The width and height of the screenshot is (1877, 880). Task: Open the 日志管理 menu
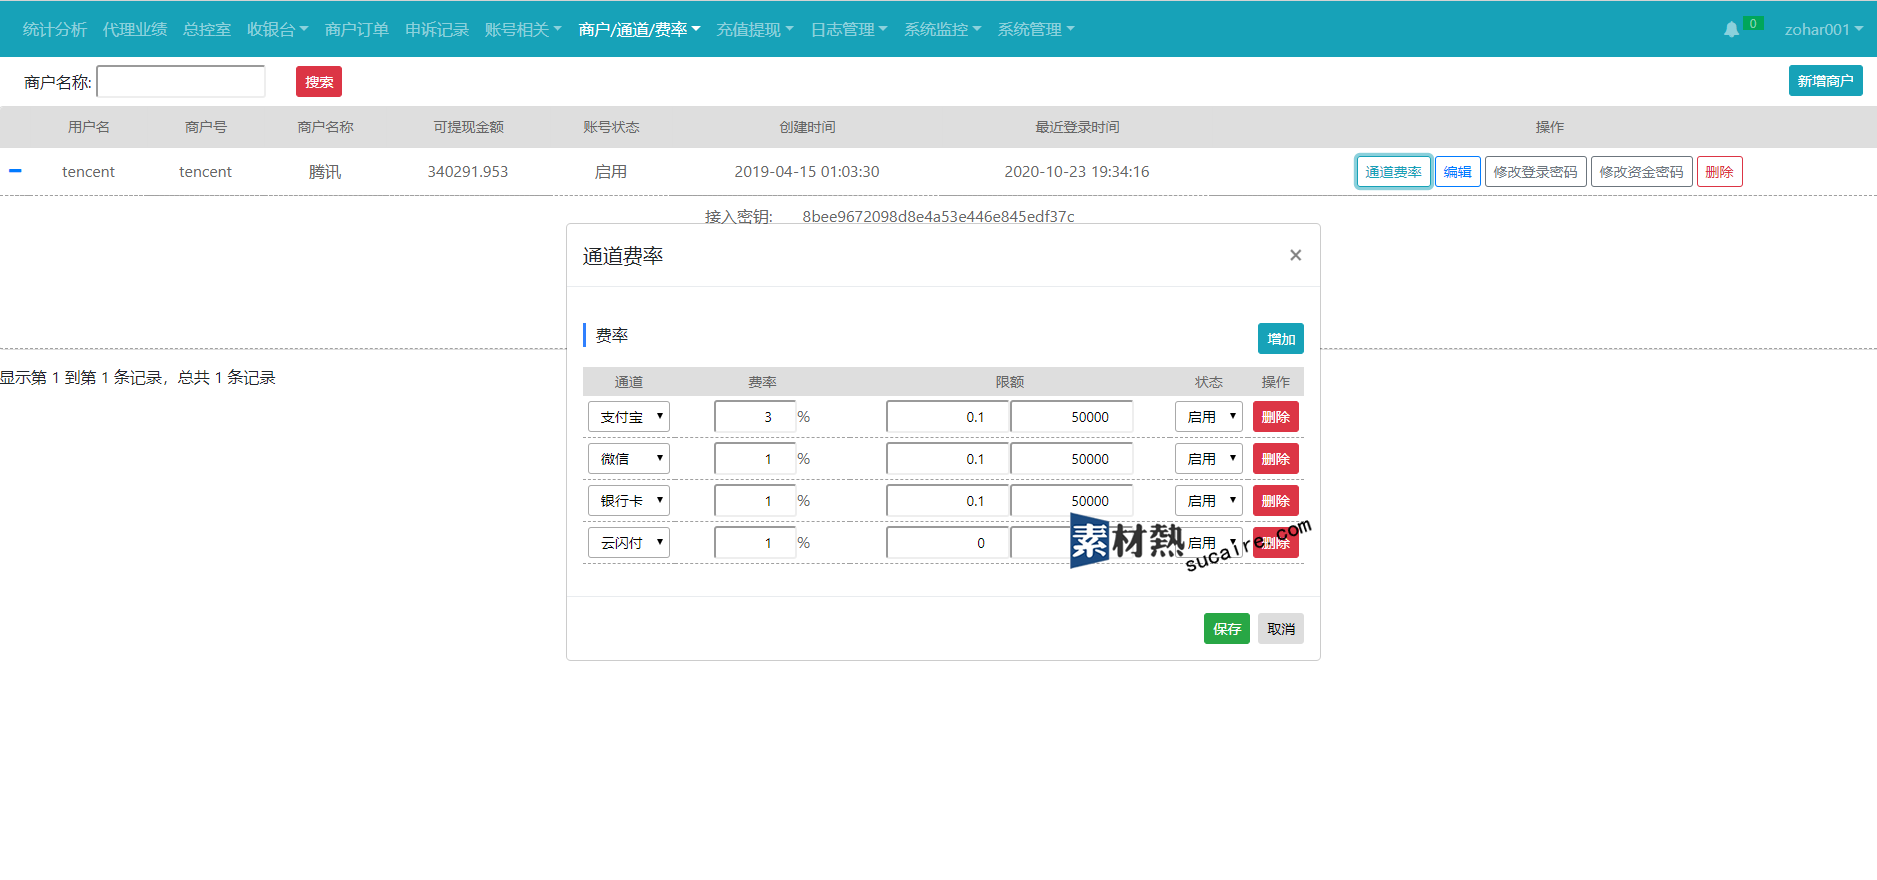point(849,30)
